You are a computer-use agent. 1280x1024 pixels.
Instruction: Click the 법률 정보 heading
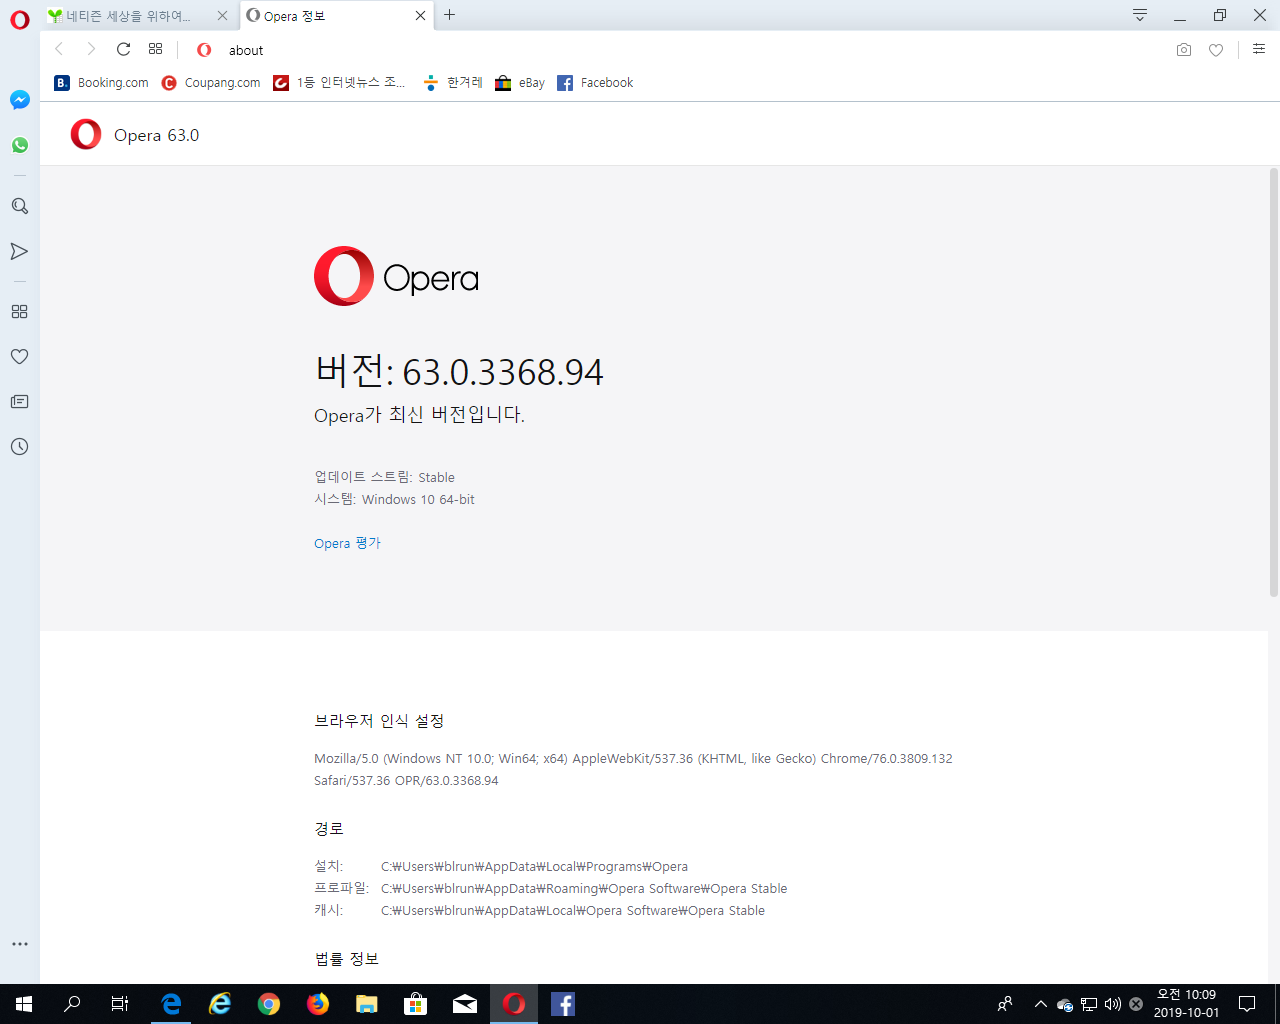[x=346, y=959]
